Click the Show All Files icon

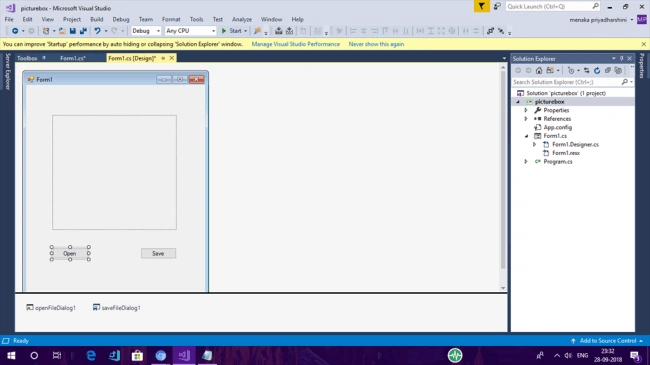point(618,71)
